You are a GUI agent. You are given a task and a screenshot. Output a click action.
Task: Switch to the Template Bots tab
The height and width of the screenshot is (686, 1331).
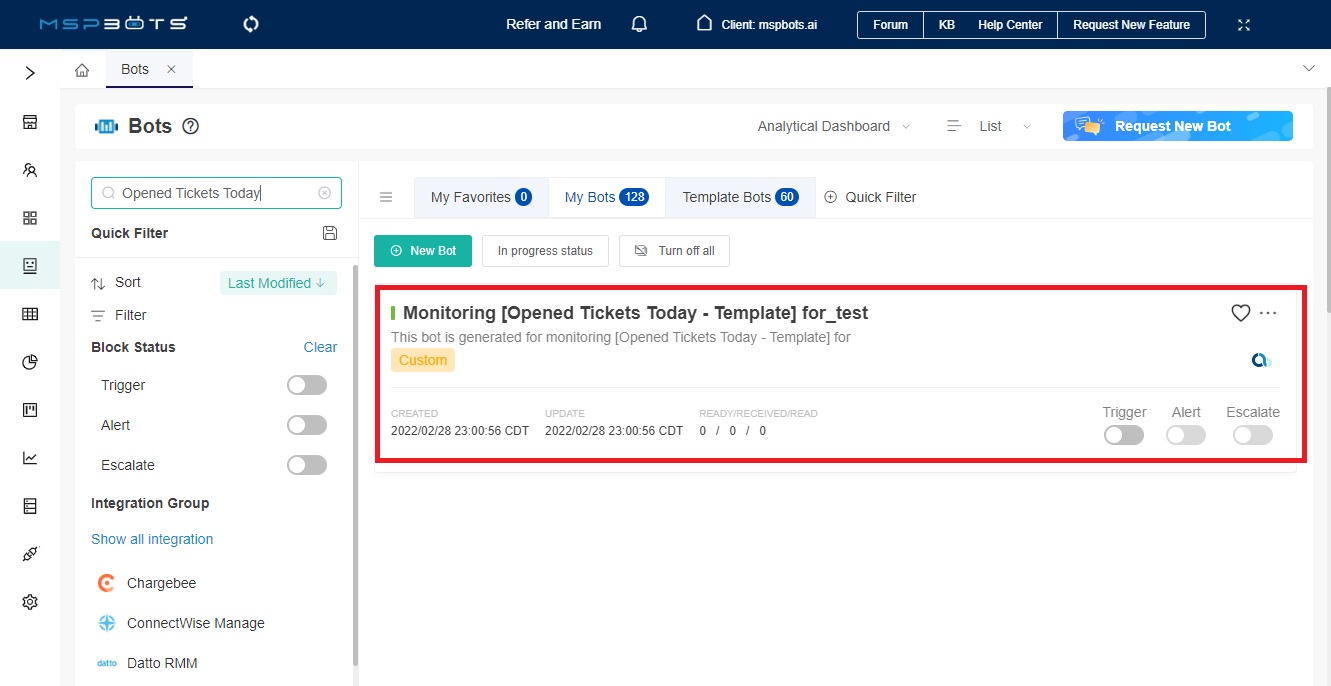tap(740, 197)
